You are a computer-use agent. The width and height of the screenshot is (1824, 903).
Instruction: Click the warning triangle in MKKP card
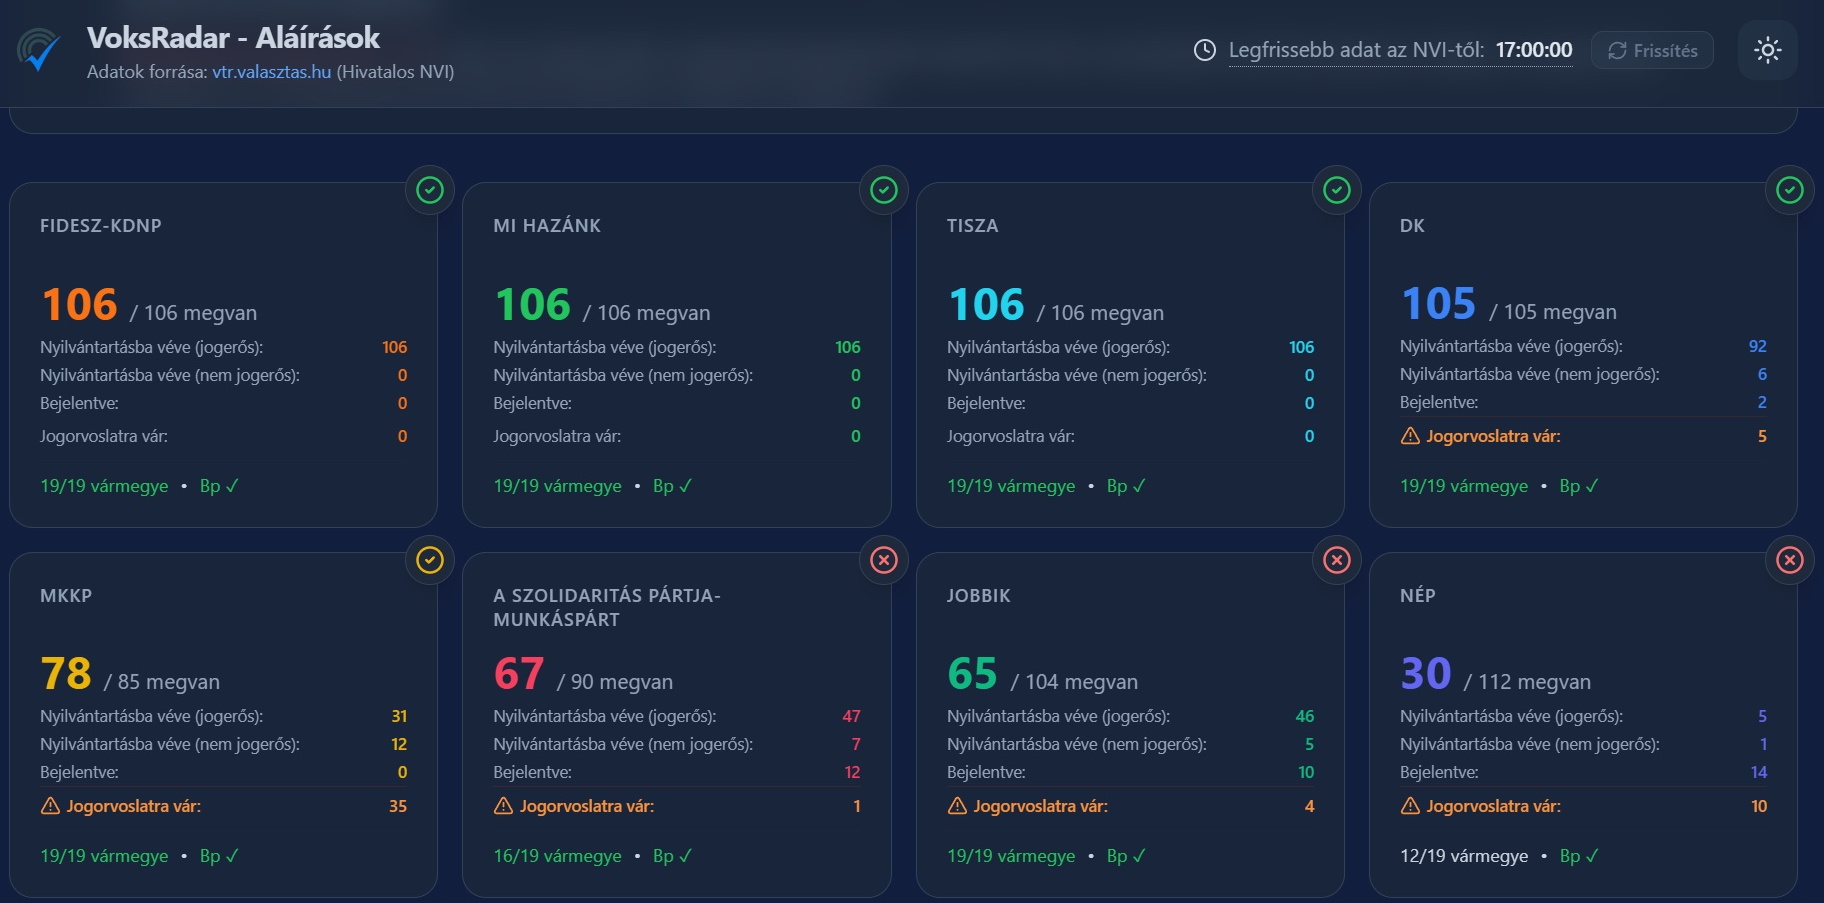coord(50,806)
